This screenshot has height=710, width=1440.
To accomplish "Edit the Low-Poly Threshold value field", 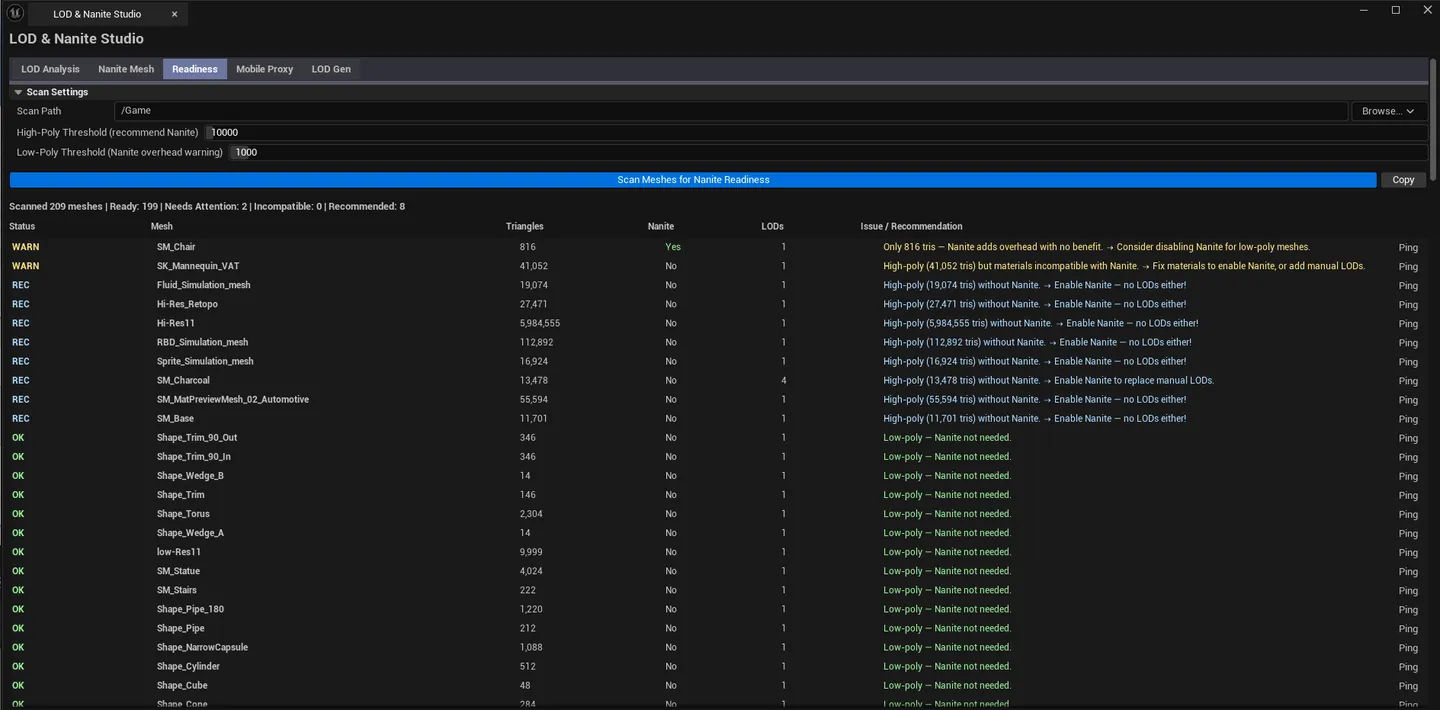I will pos(828,152).
